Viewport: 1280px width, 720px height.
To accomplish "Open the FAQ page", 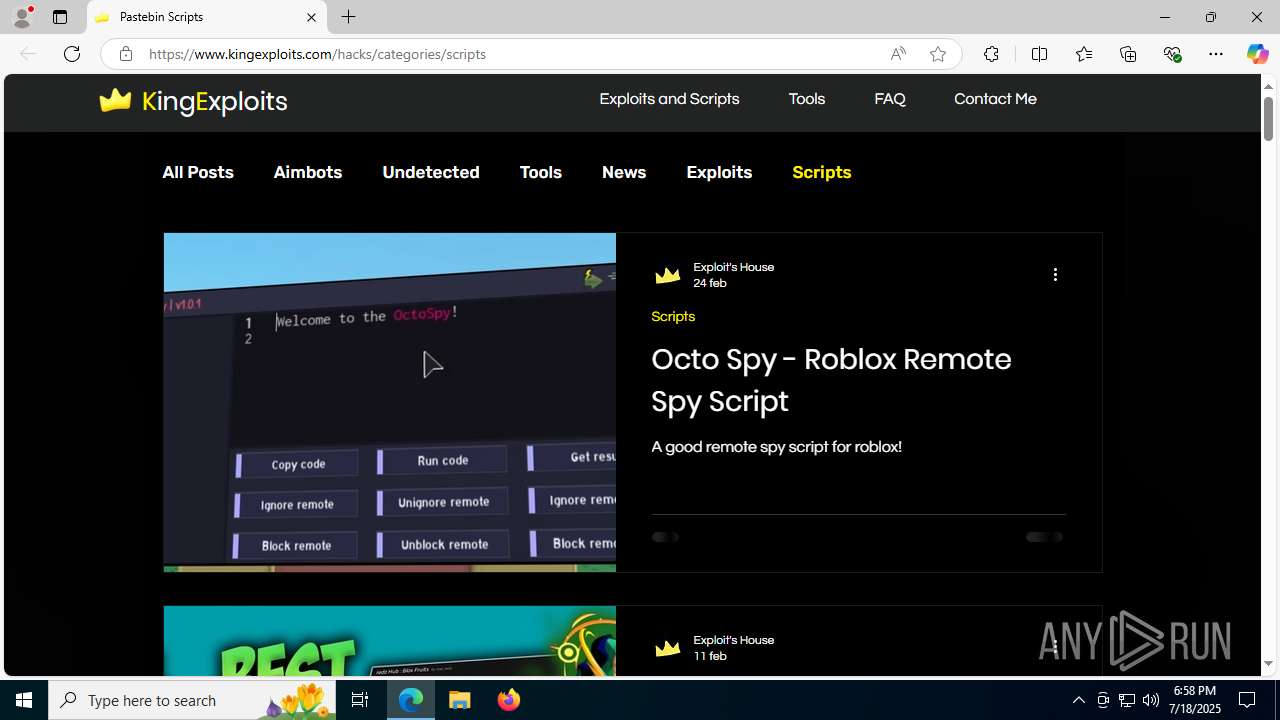I will pyautogui.click(x=890, y=99).
